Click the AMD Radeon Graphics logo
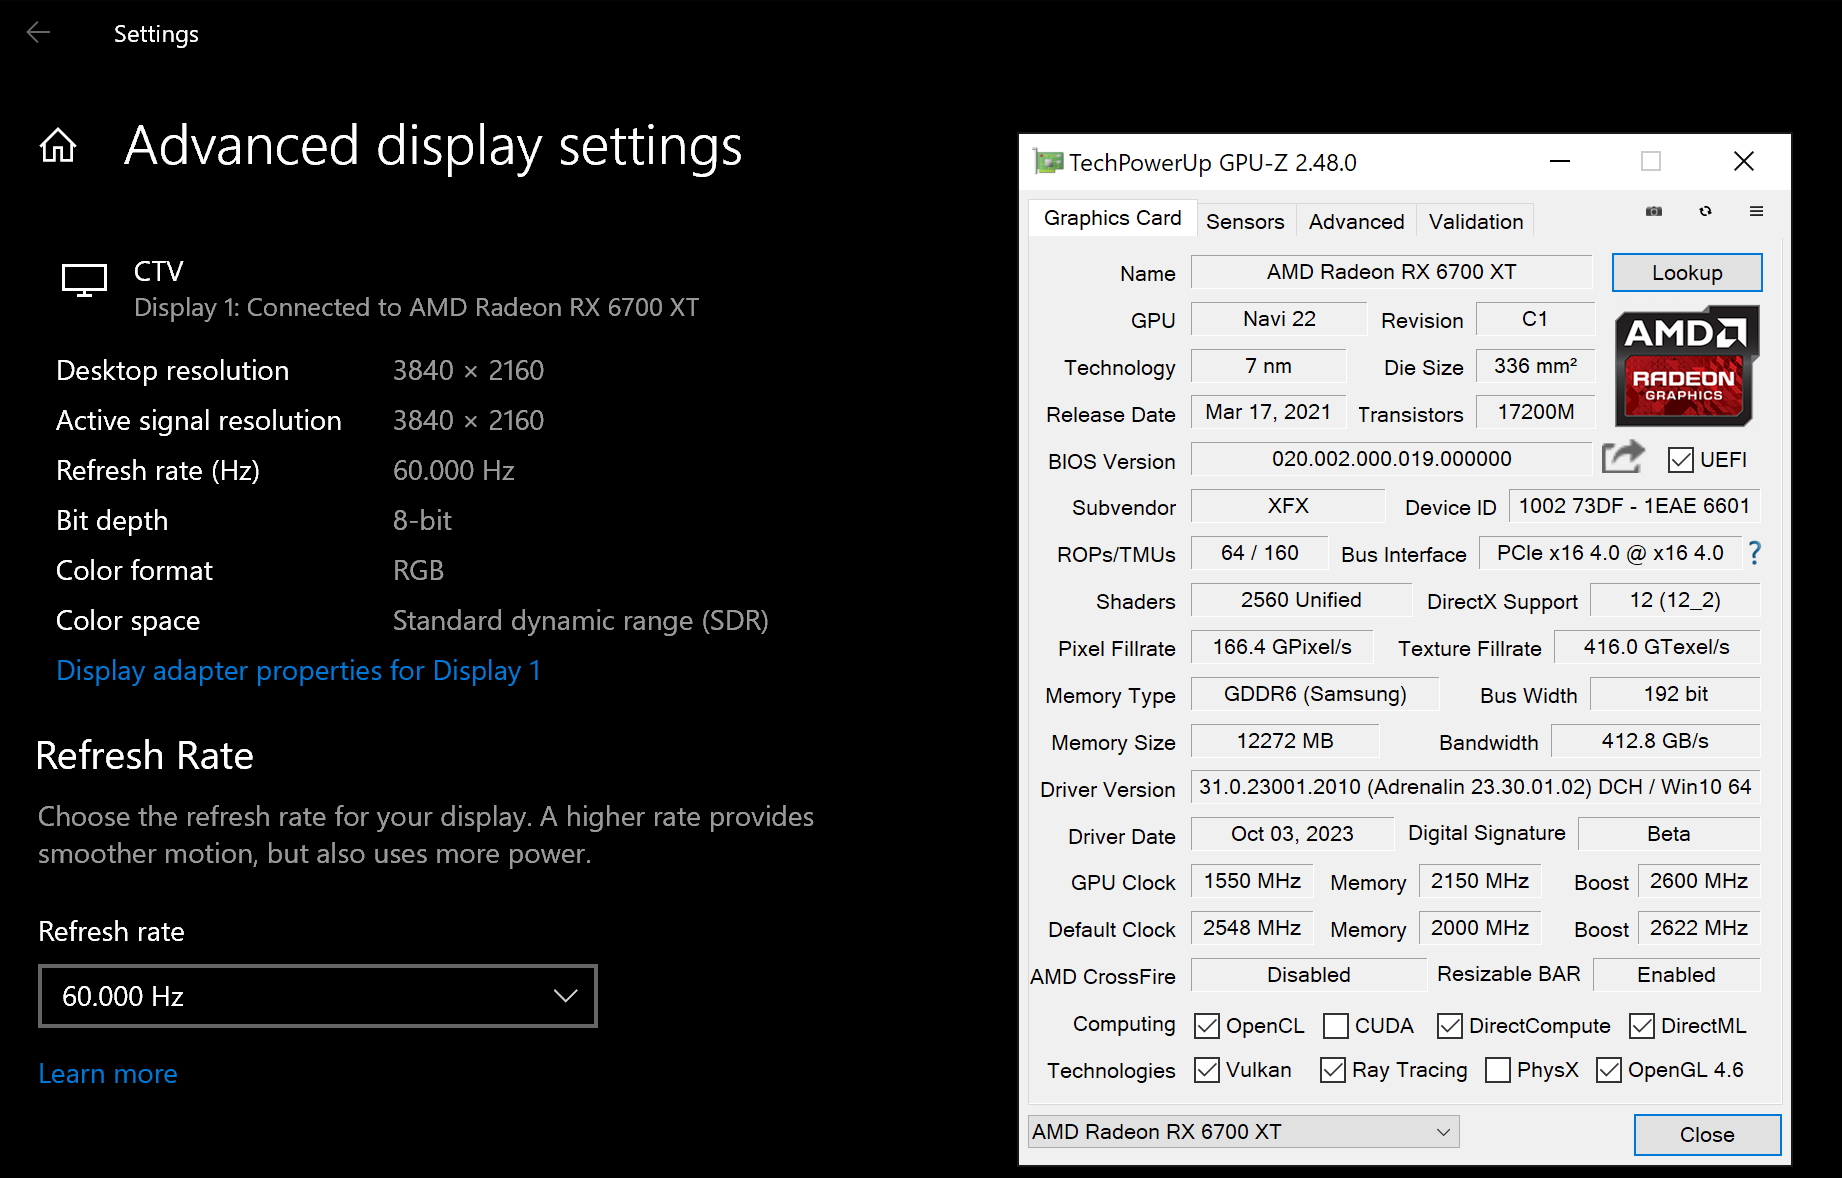The height and width of the screenshot is (1178, 1842). pos(1687,365)
